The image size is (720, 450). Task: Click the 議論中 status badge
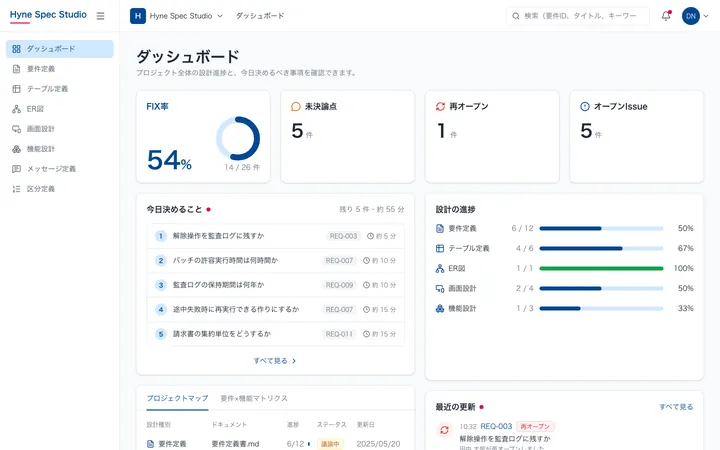pyautogui.click(x=330, y=444)
